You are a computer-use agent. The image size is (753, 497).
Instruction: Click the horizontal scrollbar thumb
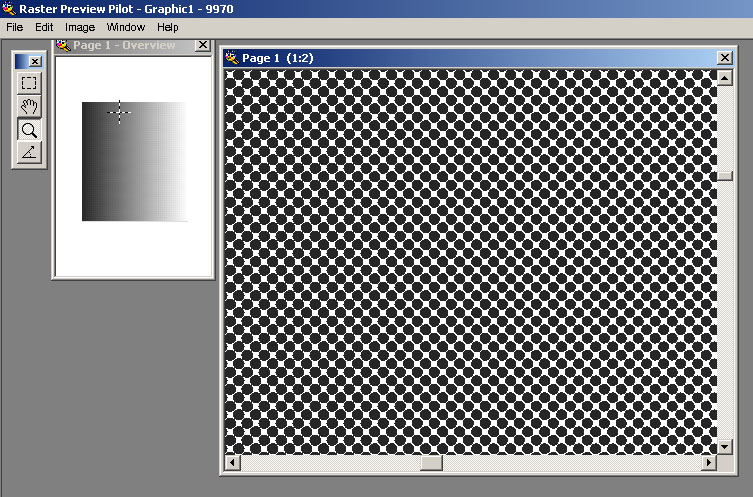click(431, 462)
